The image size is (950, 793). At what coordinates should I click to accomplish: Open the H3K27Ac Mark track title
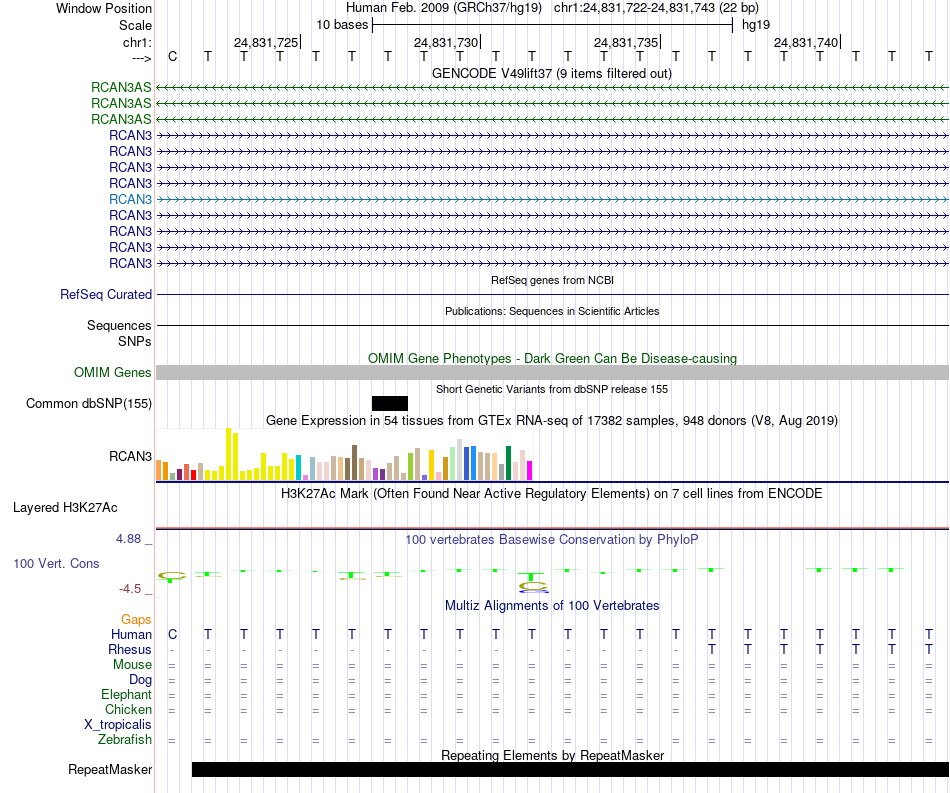(x=552, y=494)
